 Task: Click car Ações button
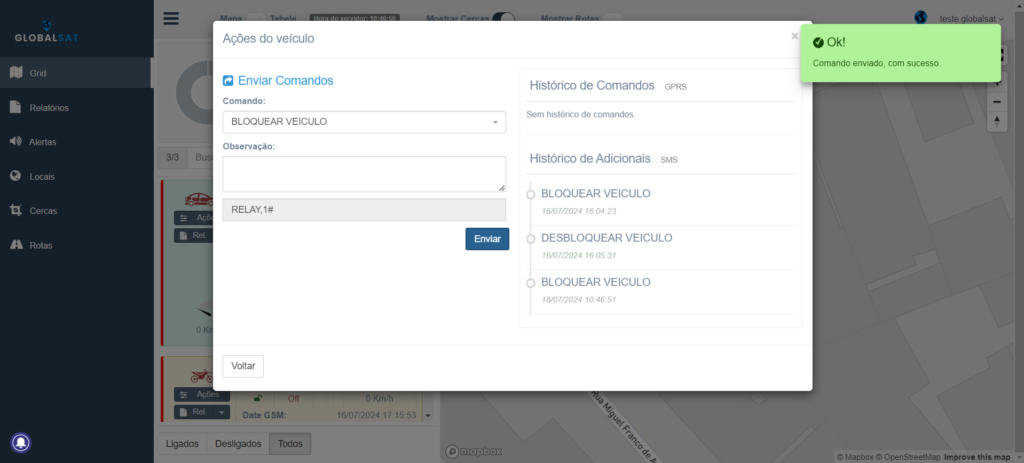pos(194,217)
